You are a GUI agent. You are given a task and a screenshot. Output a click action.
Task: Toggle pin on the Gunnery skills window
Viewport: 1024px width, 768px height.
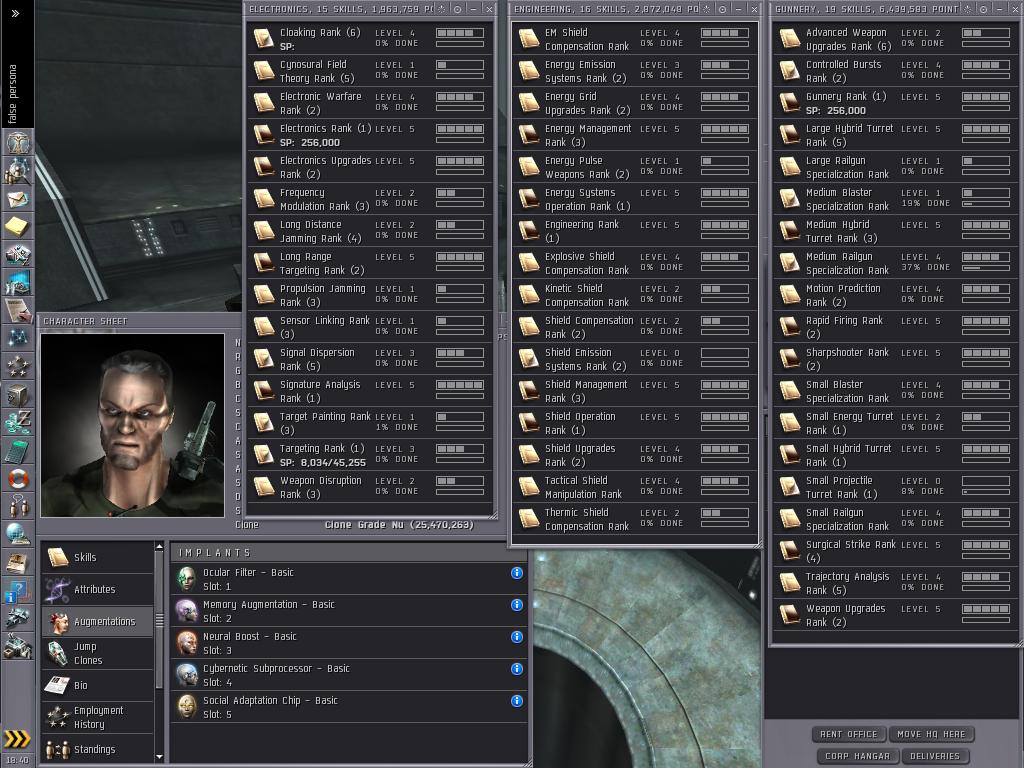[x=968, y=9]
